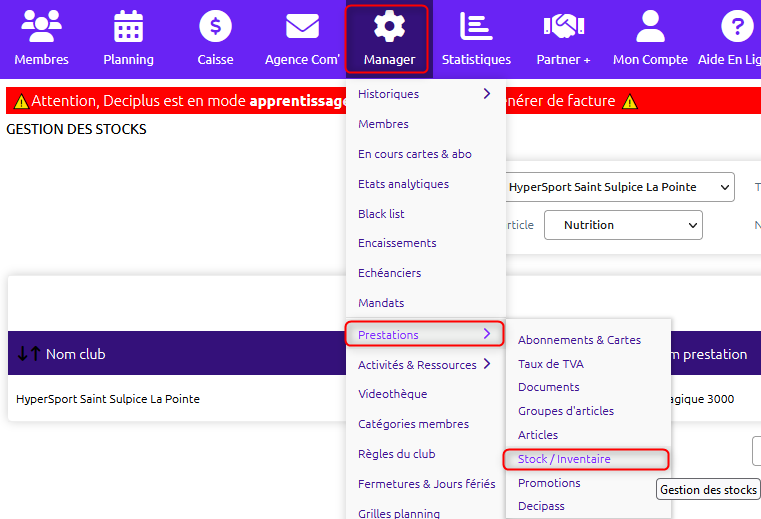The image size is (761, 519).
Task: Click the Planning calendar icon
Action: click(x=128, y=25)
